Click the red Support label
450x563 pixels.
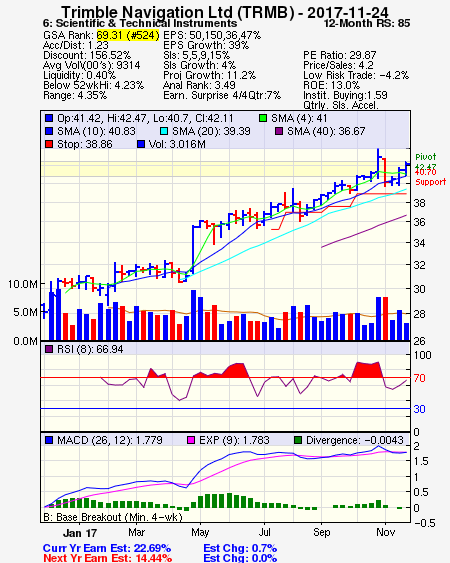tap(430, 182)
